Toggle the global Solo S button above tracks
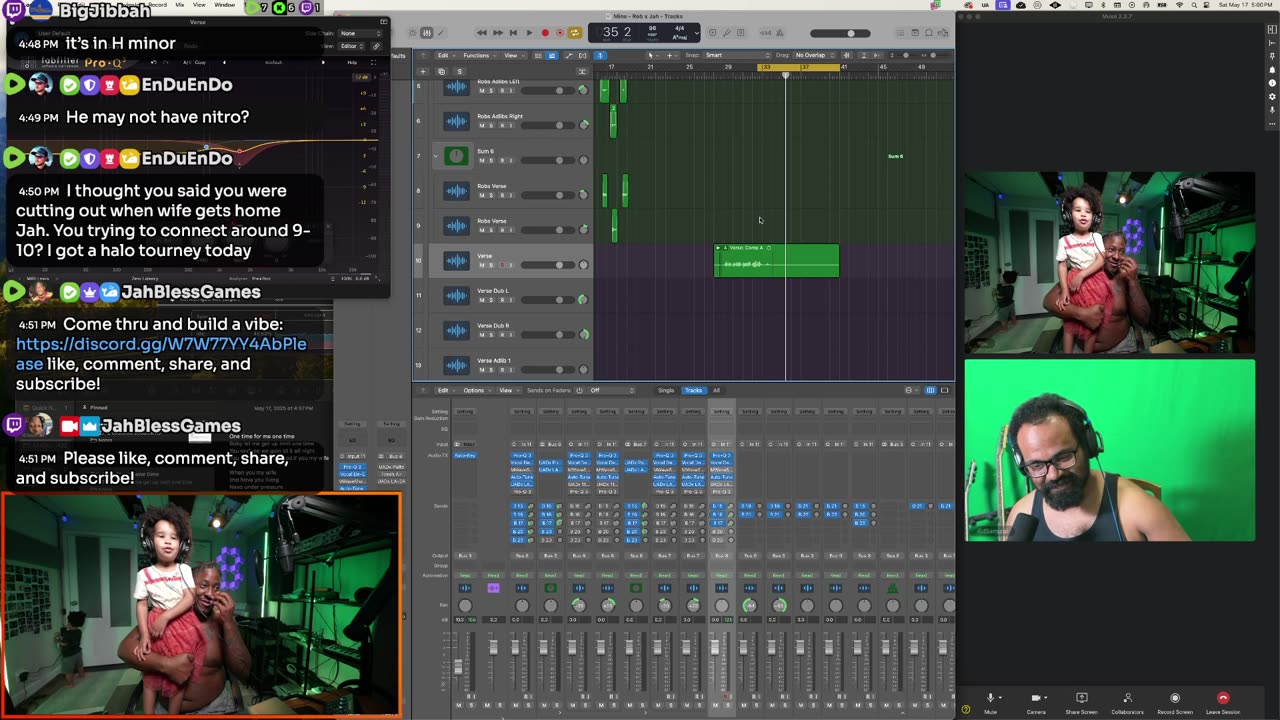Viewport: 1280px width, 720px height. tap(459, 72)
